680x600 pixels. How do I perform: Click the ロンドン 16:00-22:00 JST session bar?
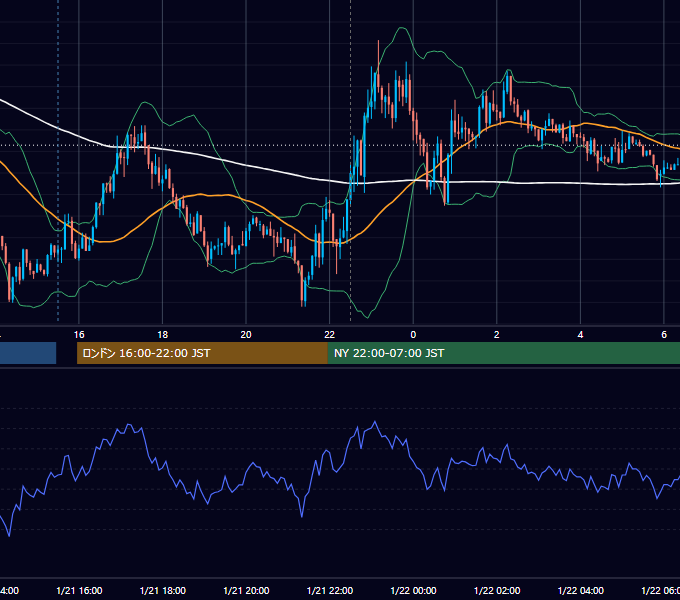tap(202, 353)
